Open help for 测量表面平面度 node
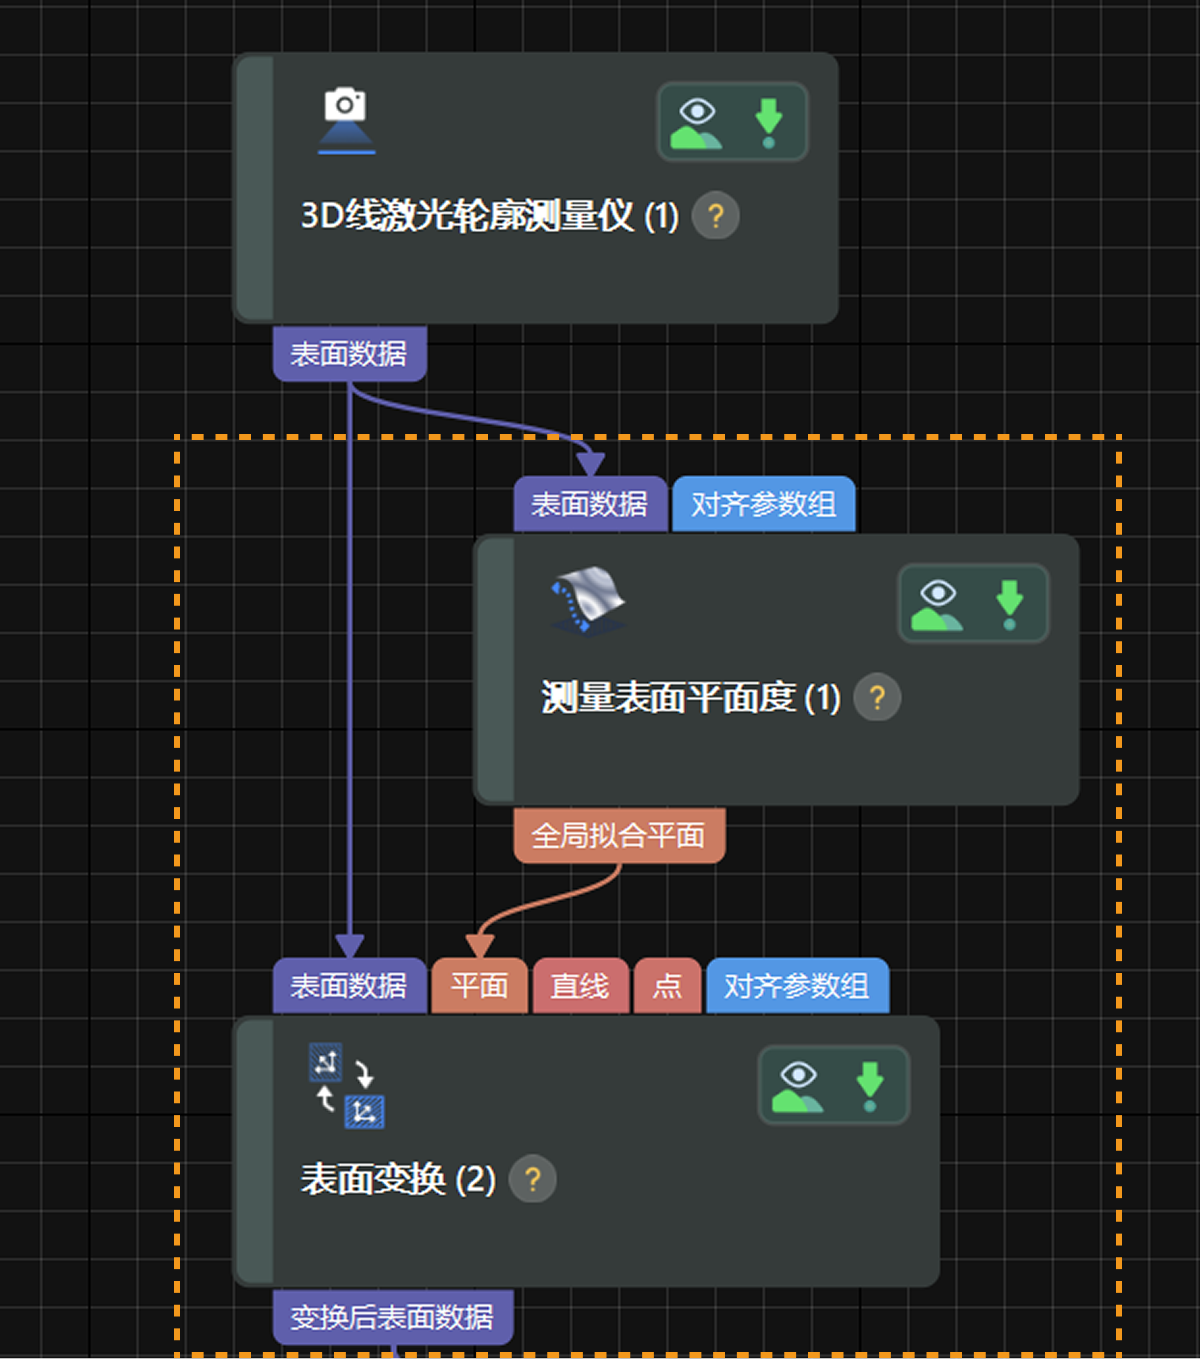 (877, 700)
